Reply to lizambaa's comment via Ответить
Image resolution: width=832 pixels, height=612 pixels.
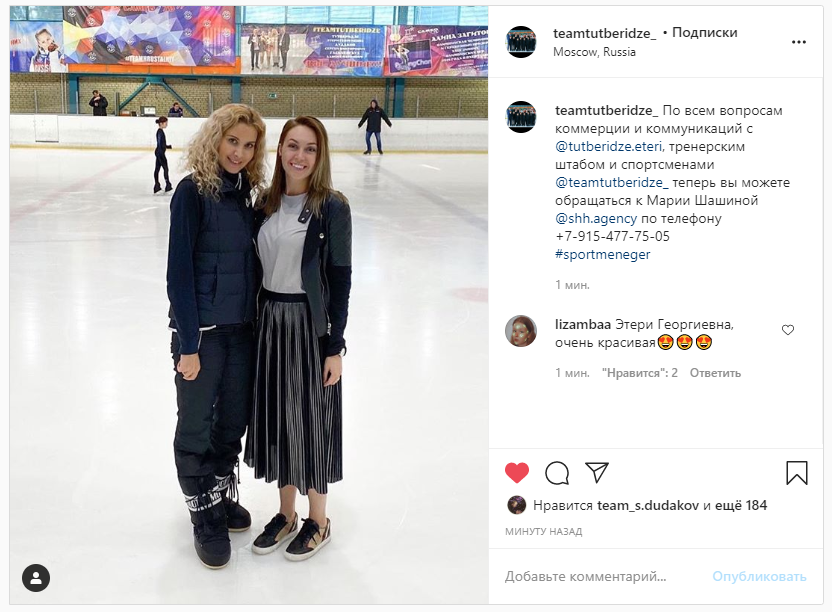click(715, 373)
